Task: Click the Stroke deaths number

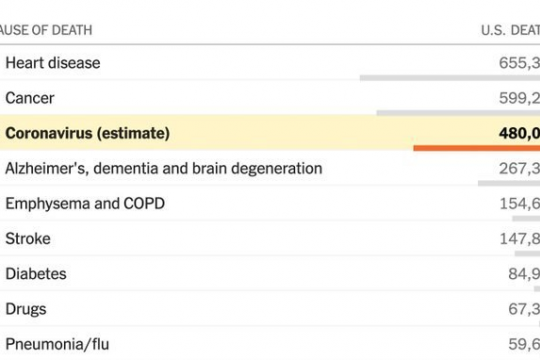Action: pyautogui.click(x=520, y=239)
